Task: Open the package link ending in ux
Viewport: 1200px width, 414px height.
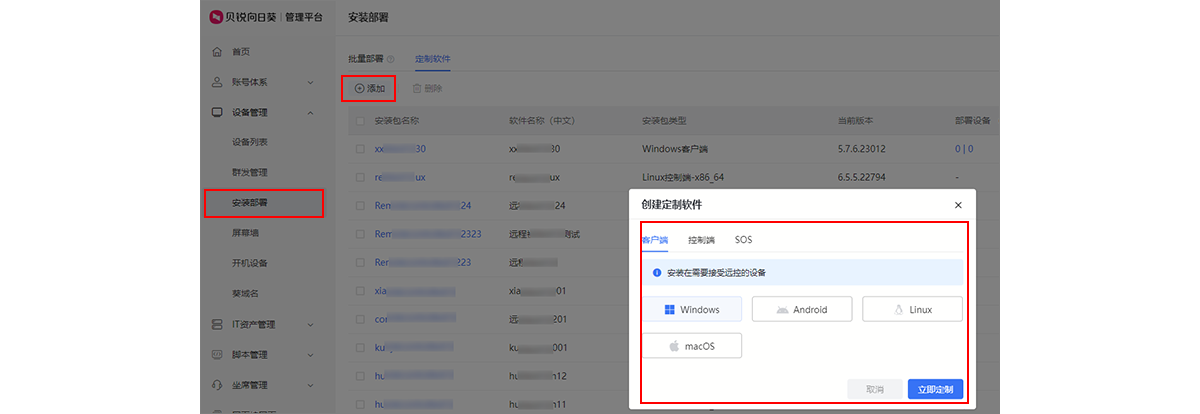Action: (400, 177)
